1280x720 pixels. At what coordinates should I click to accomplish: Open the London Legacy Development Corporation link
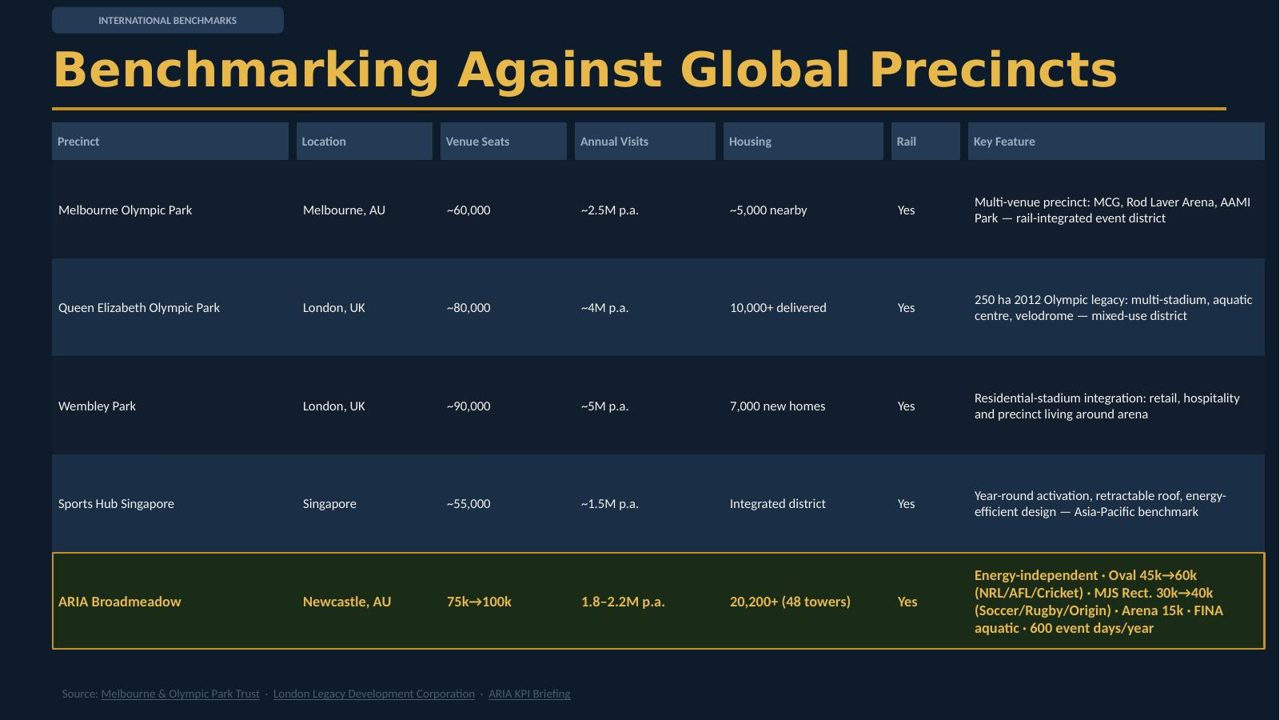[x=374, y=694]
